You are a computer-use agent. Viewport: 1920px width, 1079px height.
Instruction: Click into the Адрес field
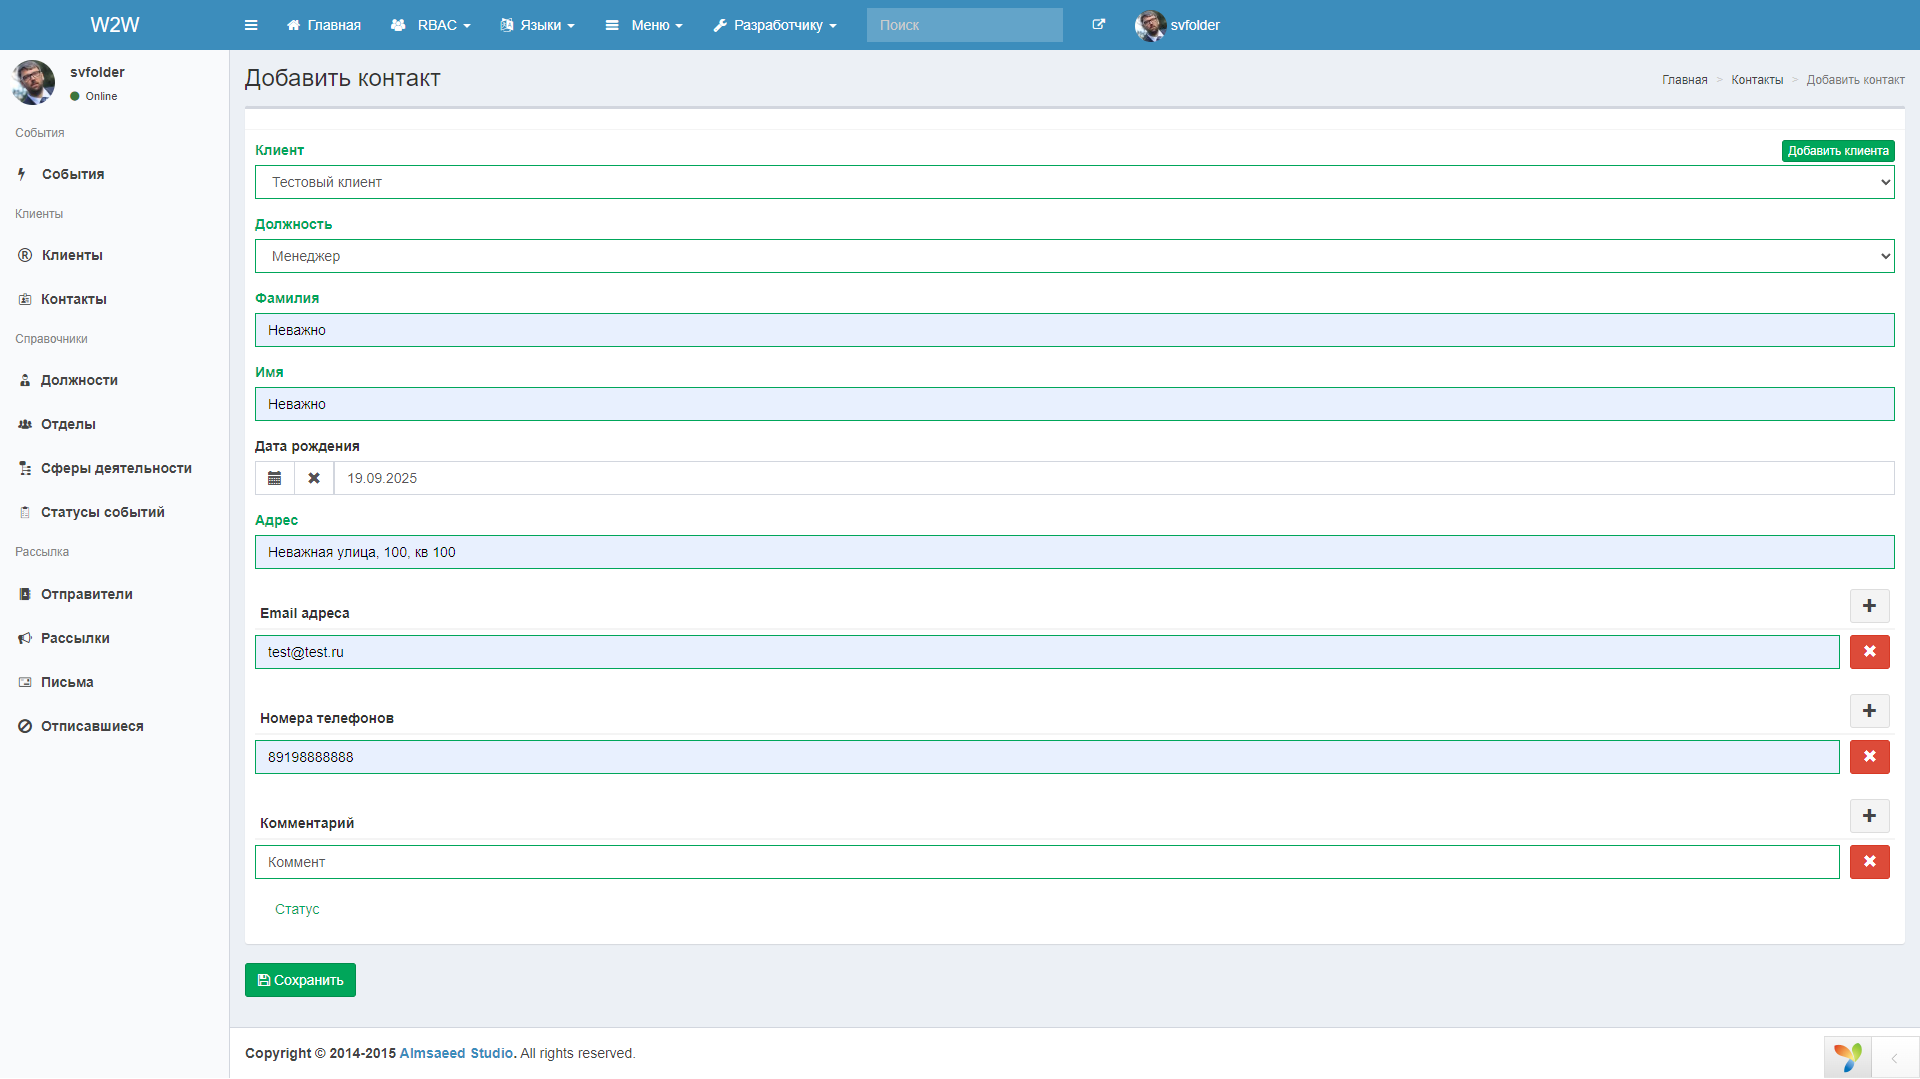click(1074, 552)
